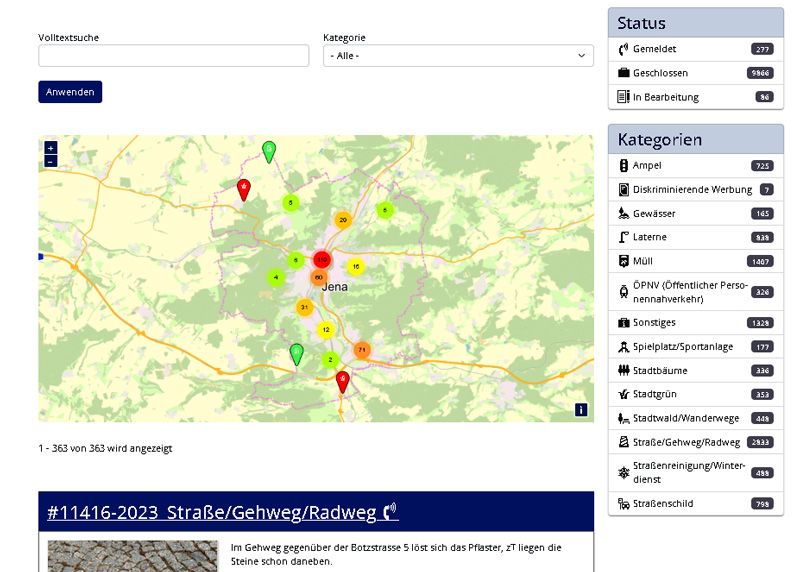
Task: Select the Ampel traffic light icon
Action: pos(623,165)
